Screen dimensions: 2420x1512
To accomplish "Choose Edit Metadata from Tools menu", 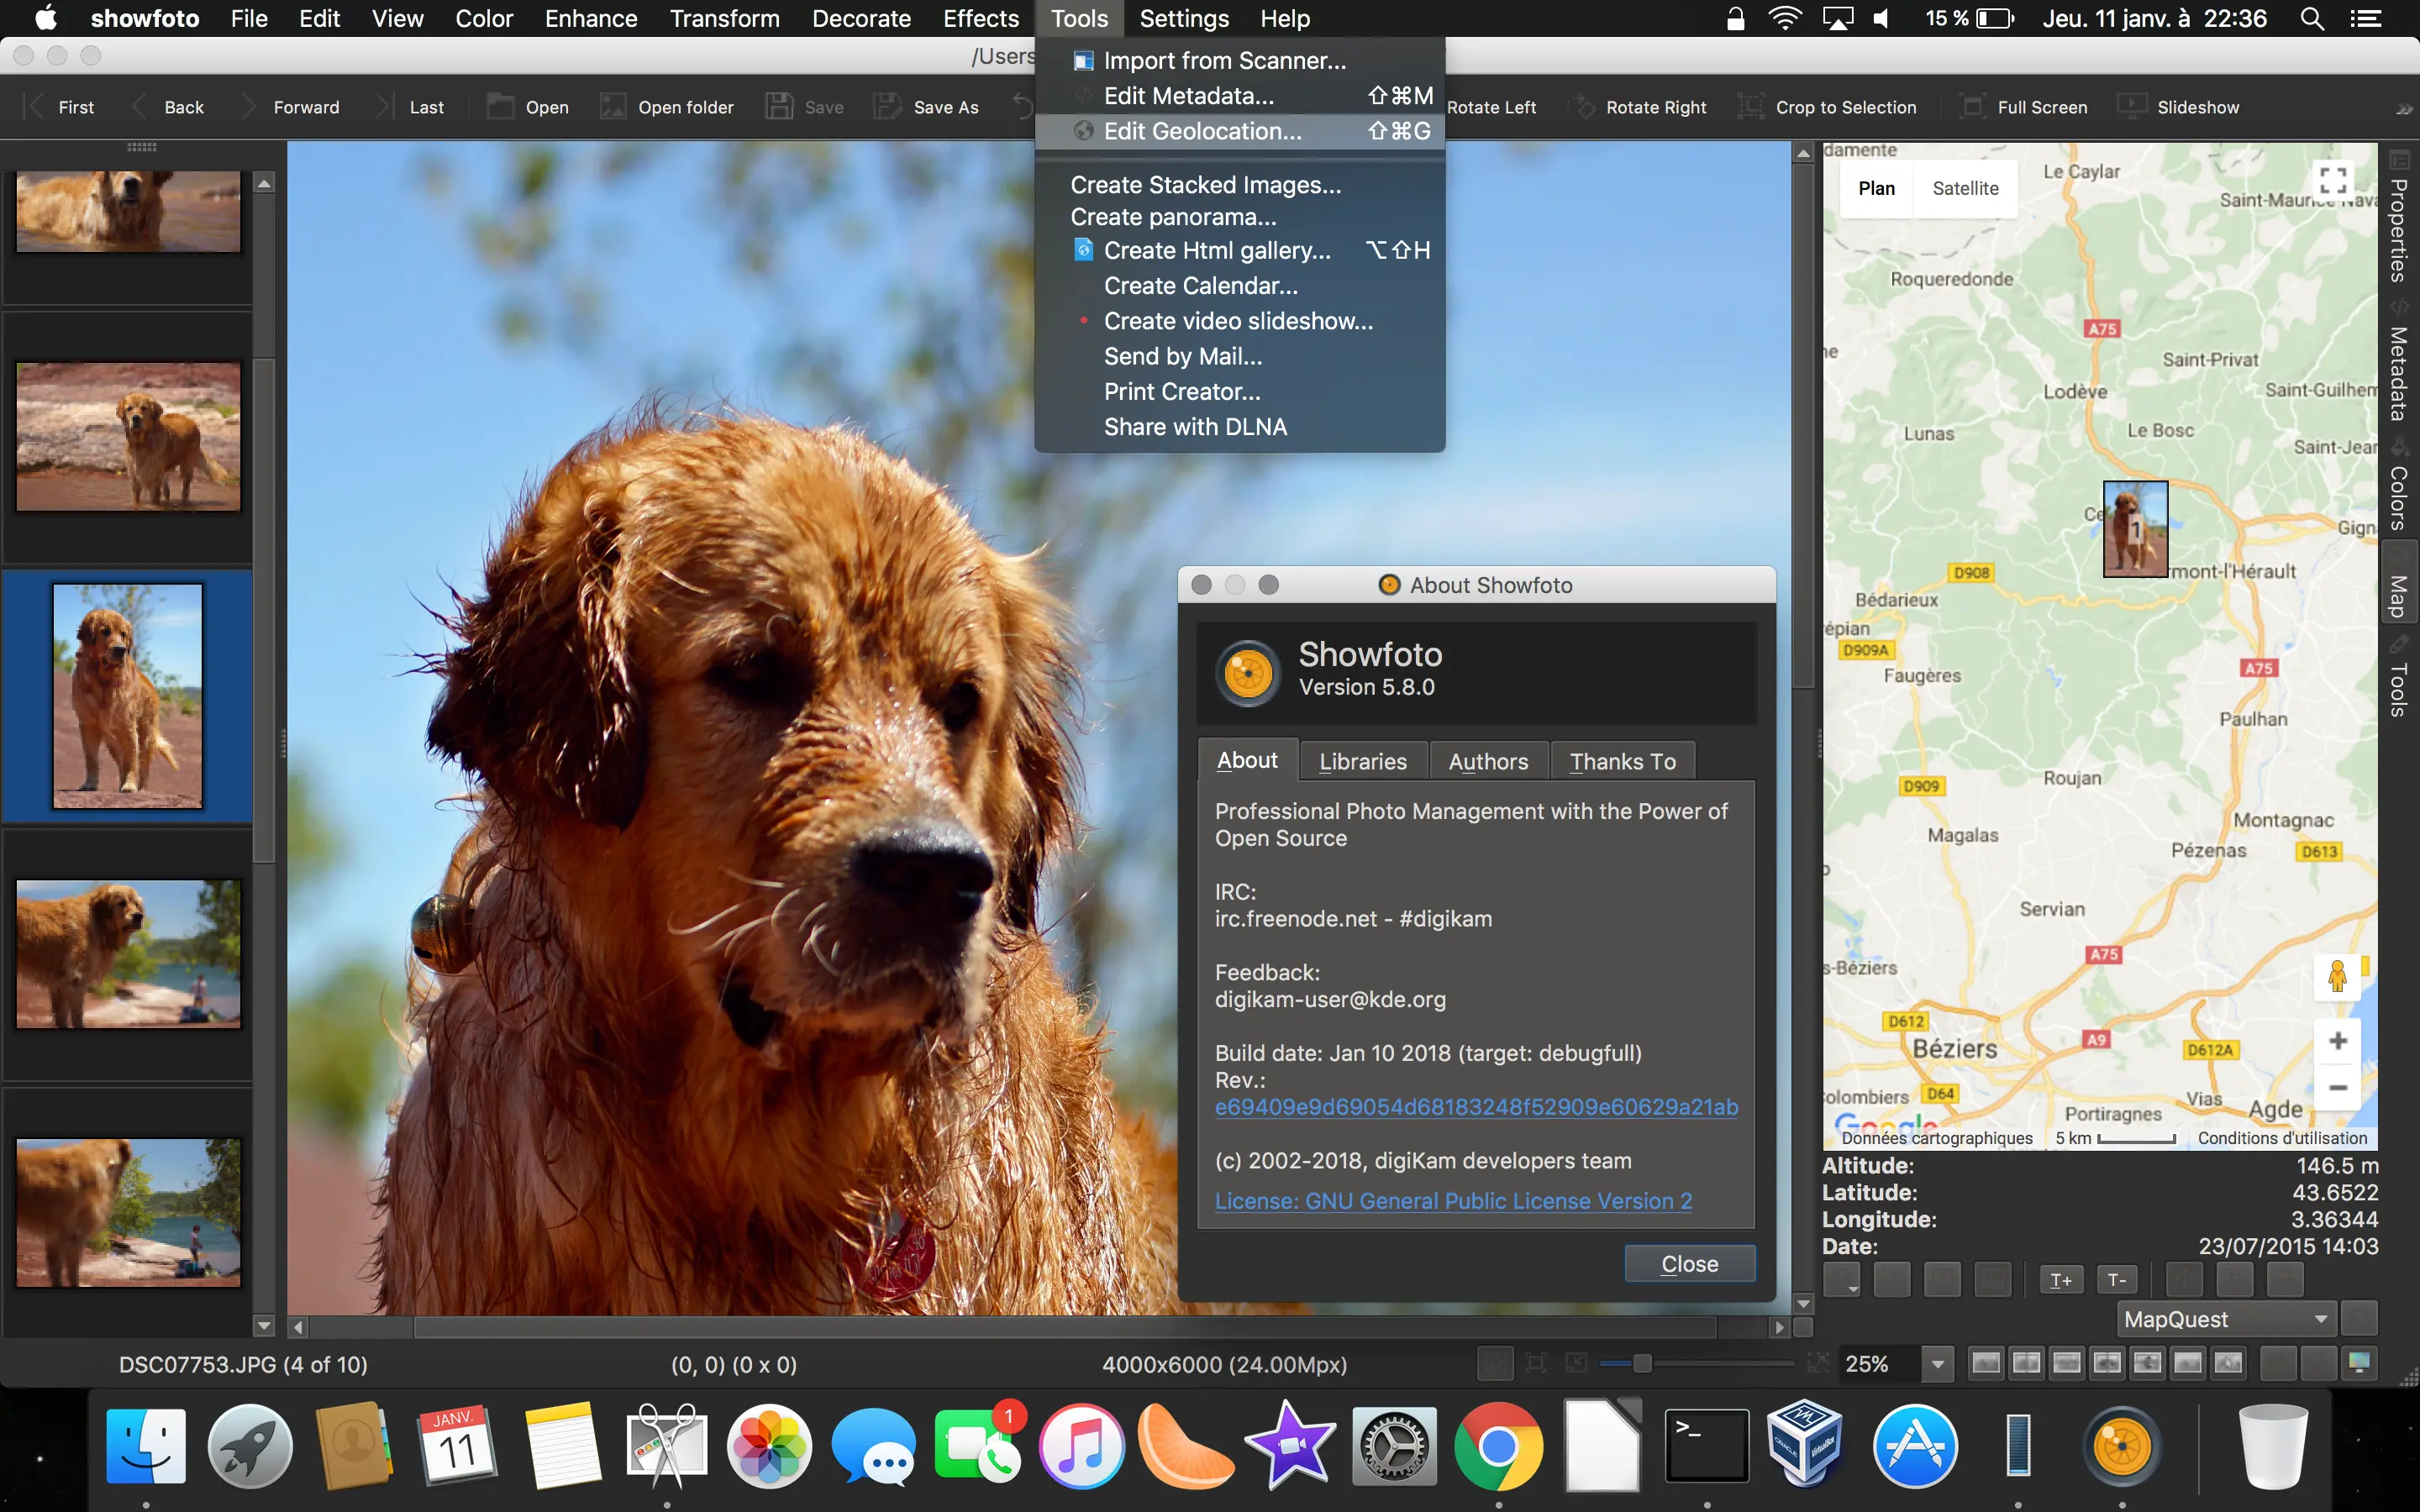I will coord(1240,96).
